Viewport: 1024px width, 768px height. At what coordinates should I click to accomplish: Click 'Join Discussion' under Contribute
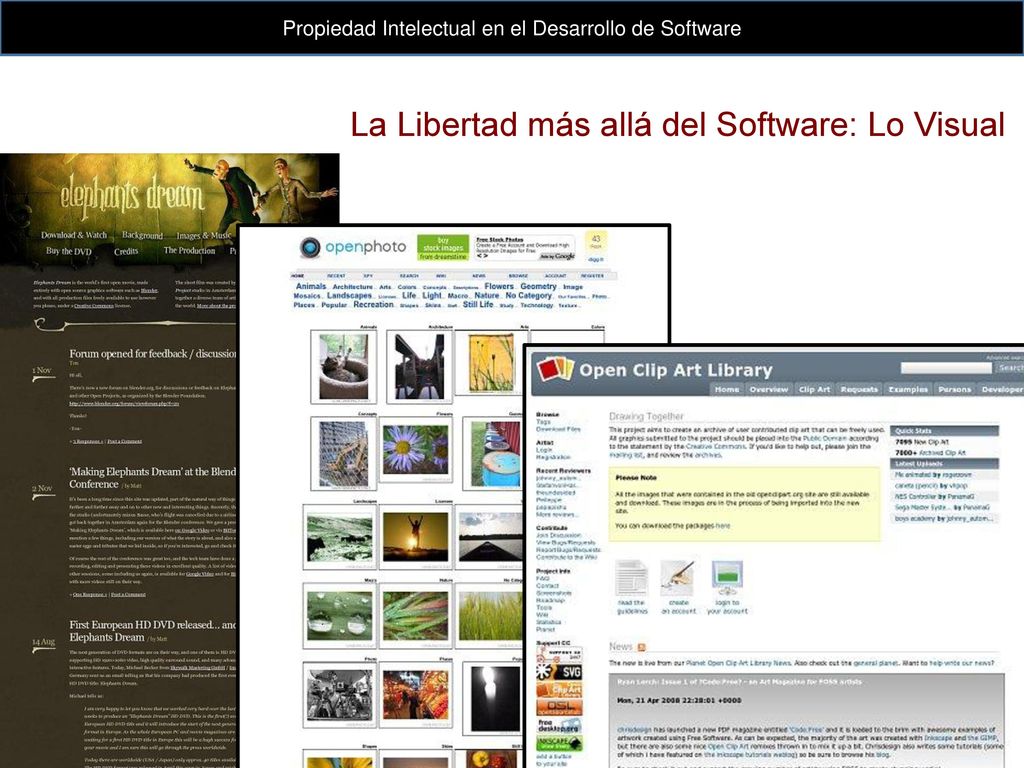click(x=558, y=535)
